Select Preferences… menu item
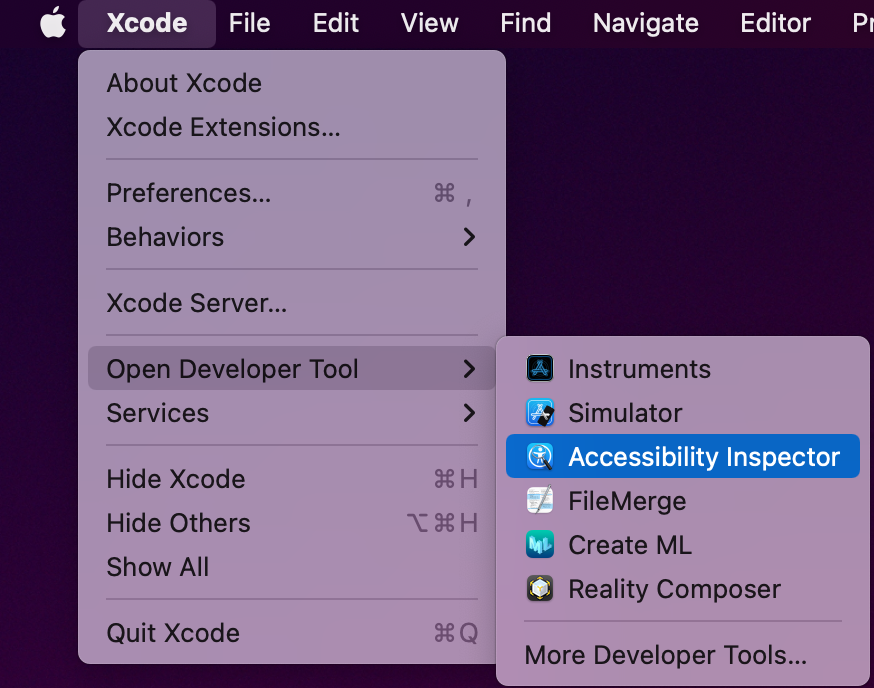Viewport: 874px width, 688px height. pos(292,193)
